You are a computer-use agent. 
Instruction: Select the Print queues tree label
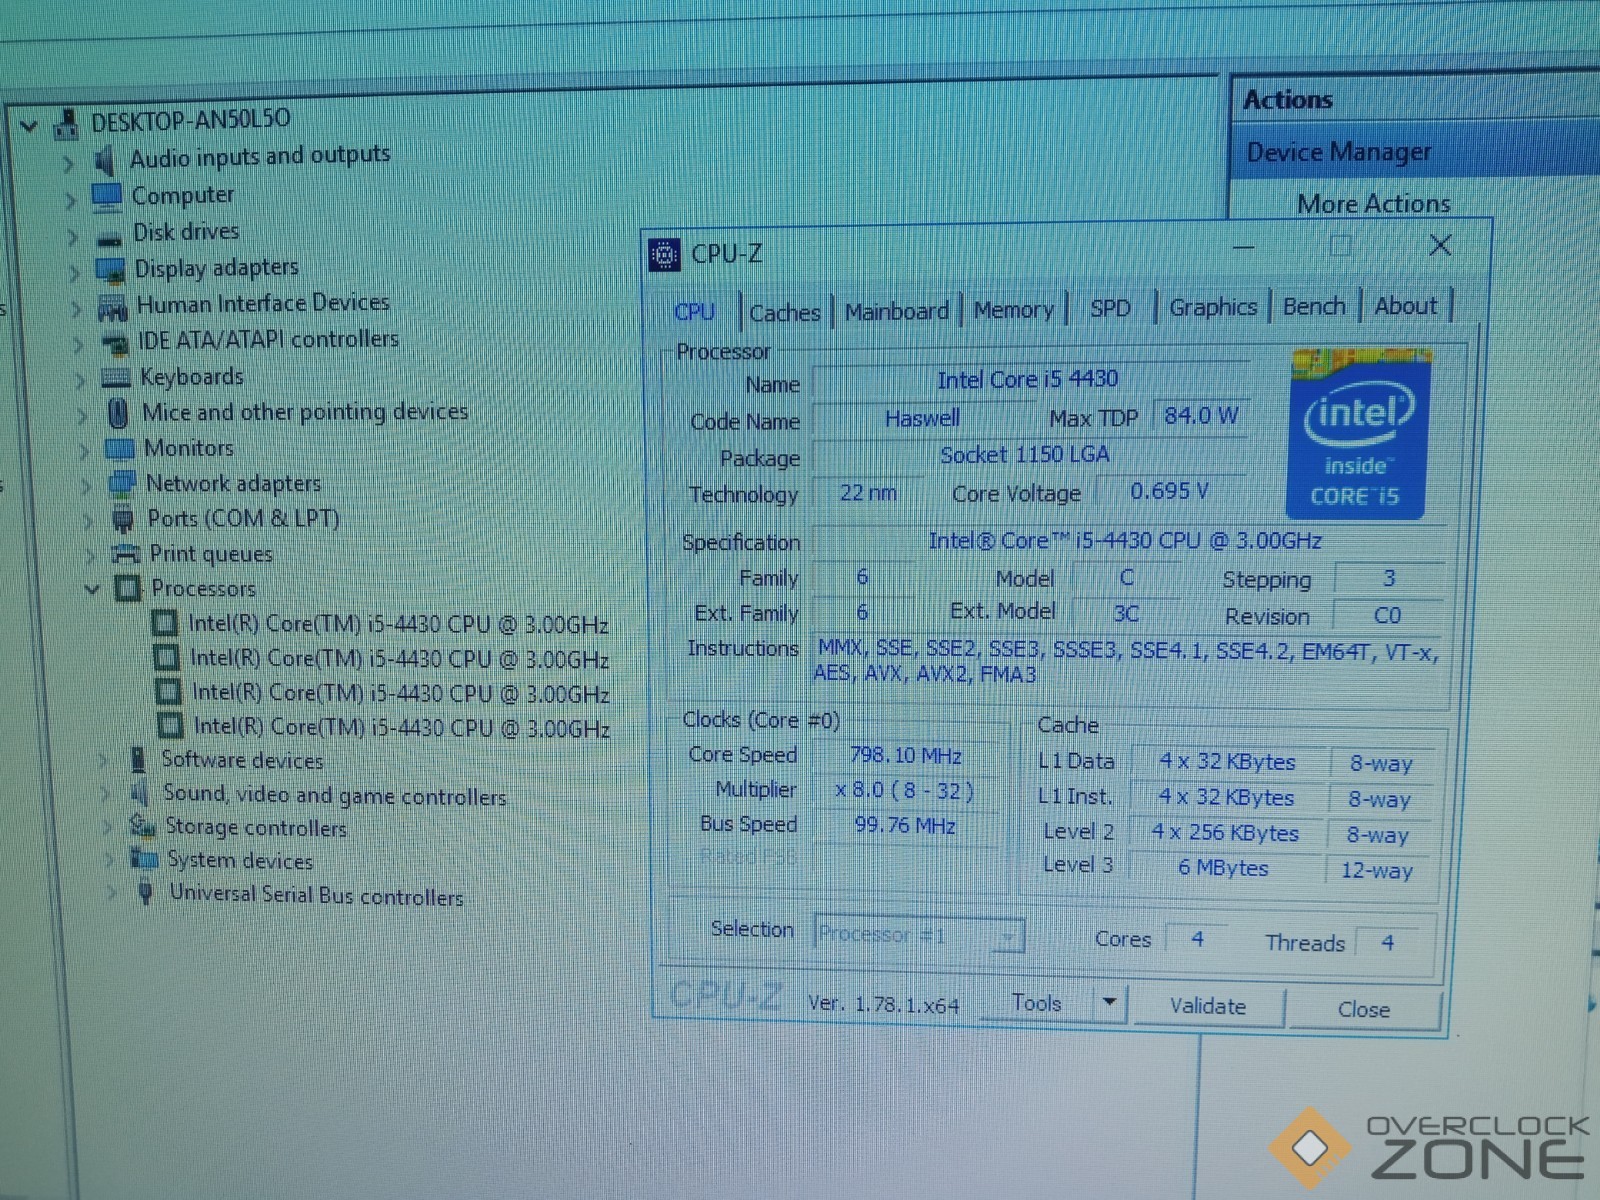coord(211,554)
